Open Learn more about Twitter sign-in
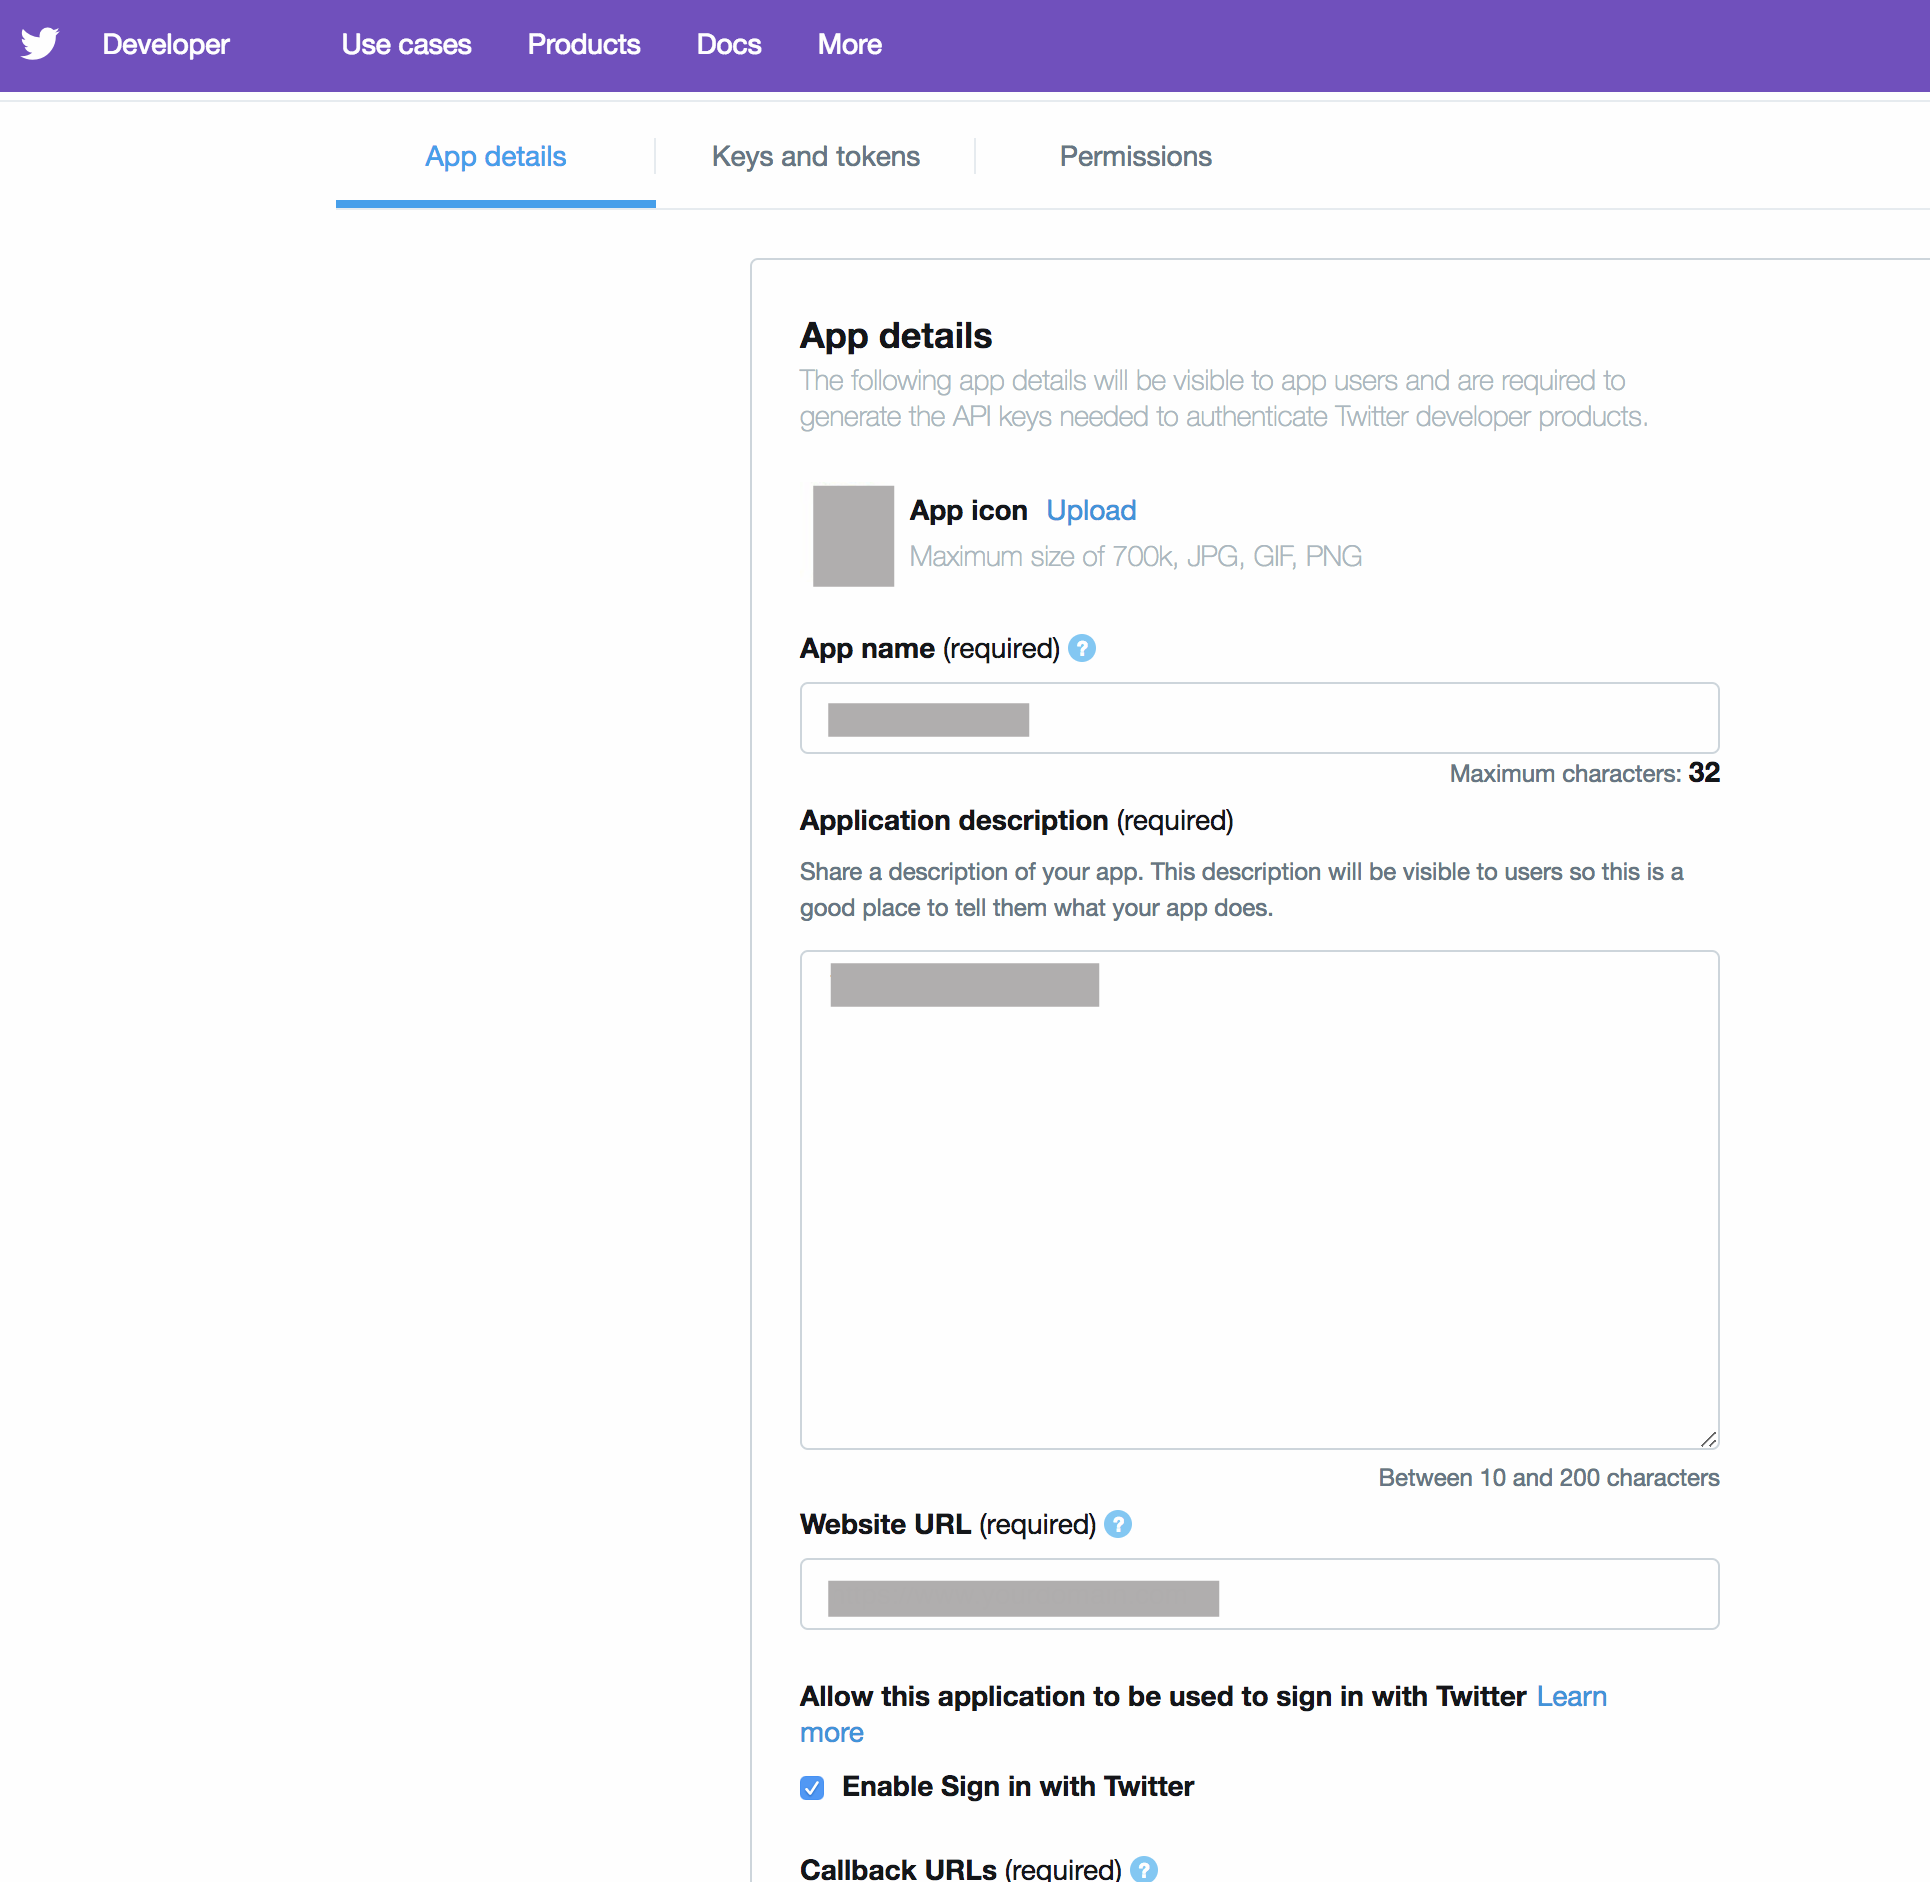 [x=1572, y=1697]
